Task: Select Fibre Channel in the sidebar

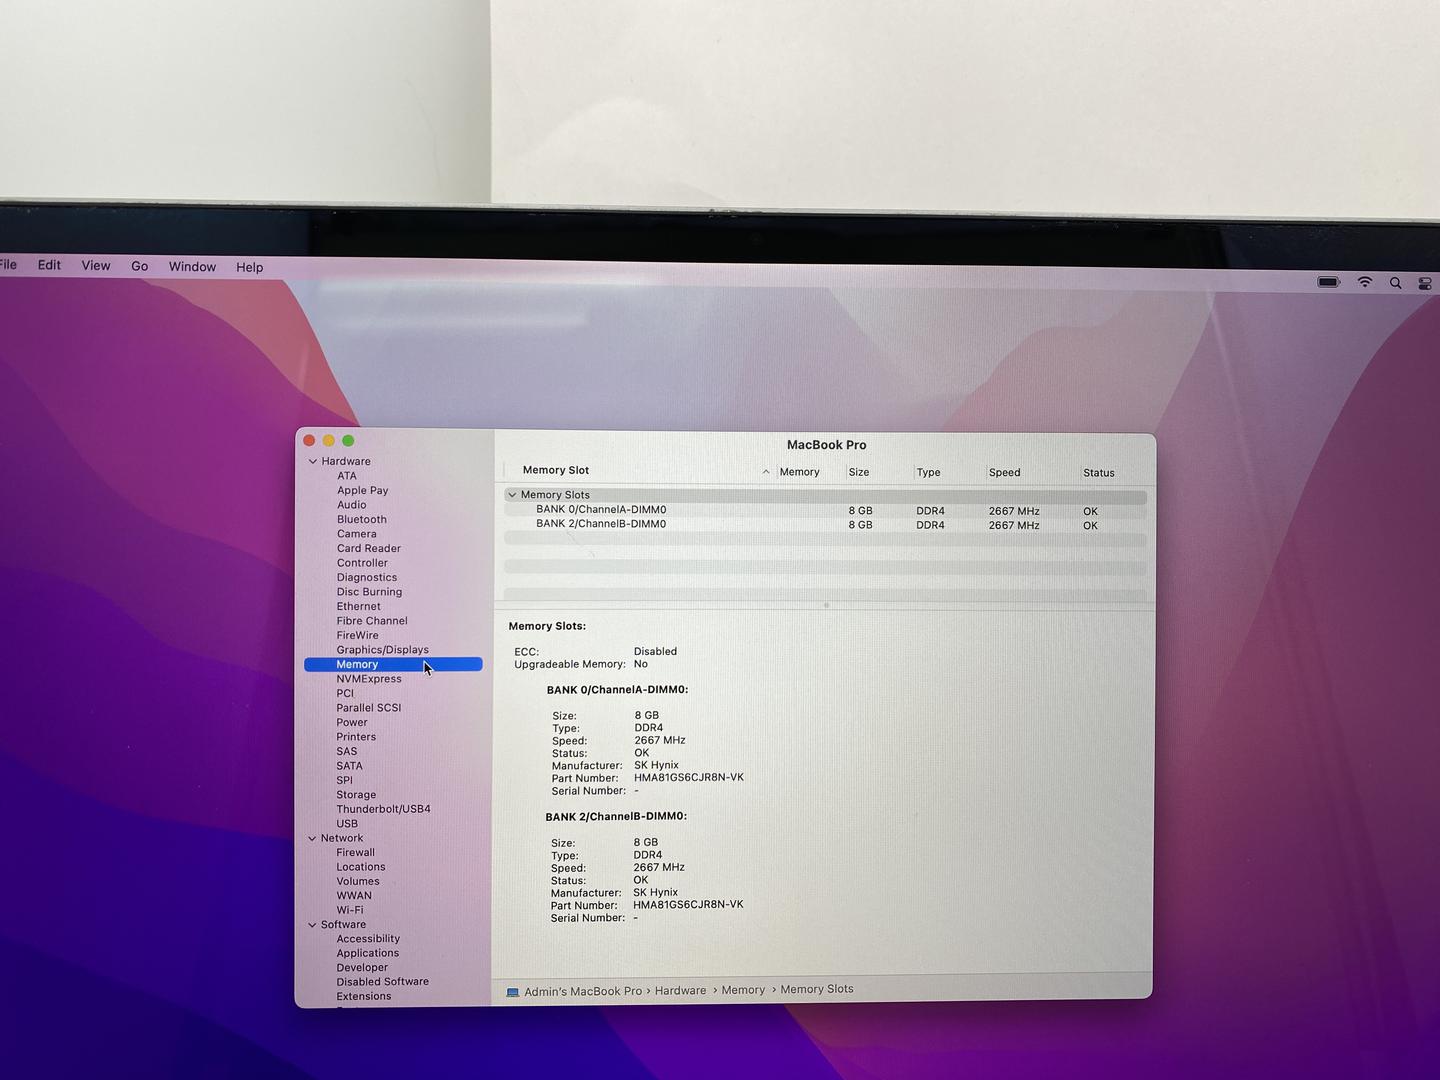Action: [372, 621]
